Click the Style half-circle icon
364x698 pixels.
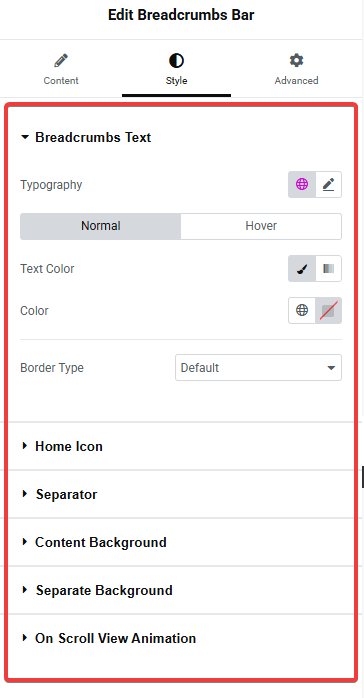coord(176,61)
